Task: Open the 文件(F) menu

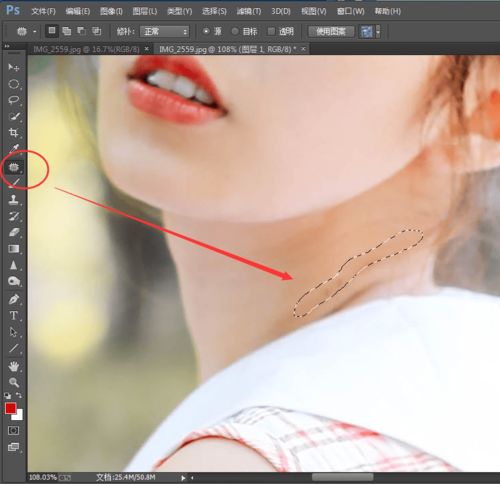Action: point(43,11)
